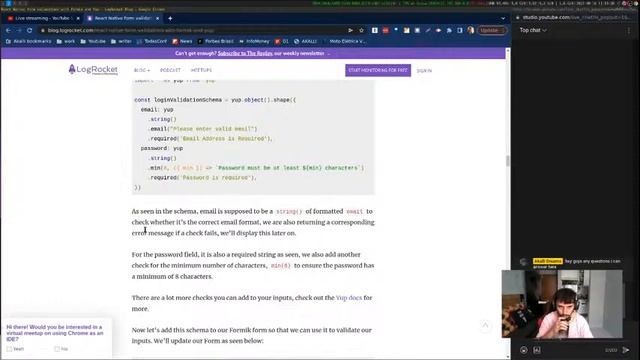Expand the Top chat dropdown
Screen dimensions: 640x360
click(x=533, y=30)
